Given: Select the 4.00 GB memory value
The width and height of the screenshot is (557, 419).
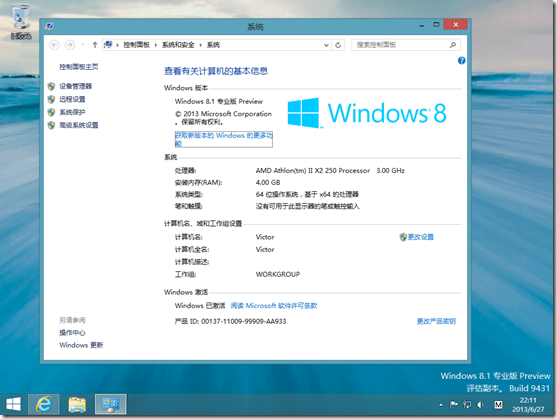Looking at the screenshot, I should [x=268, y=183].
